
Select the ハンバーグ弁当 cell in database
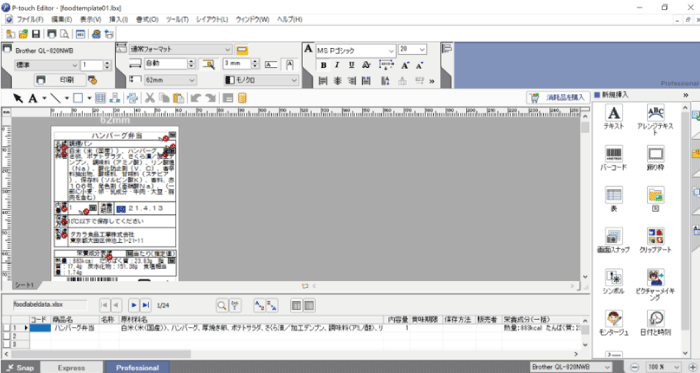[74, 328]
